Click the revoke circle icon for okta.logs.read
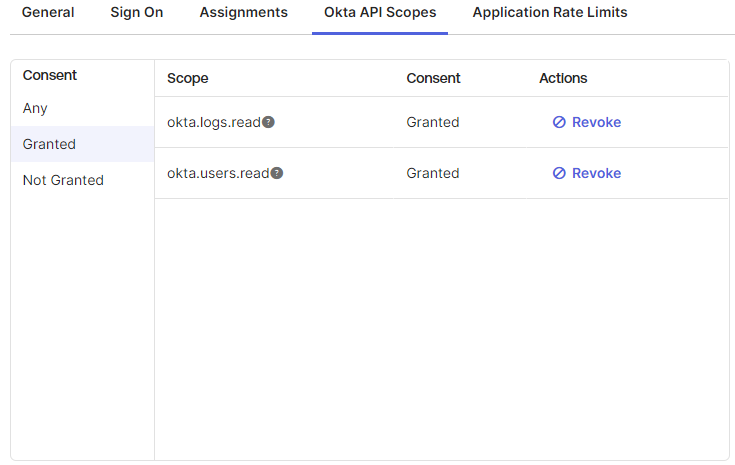 tap(559, 122)
